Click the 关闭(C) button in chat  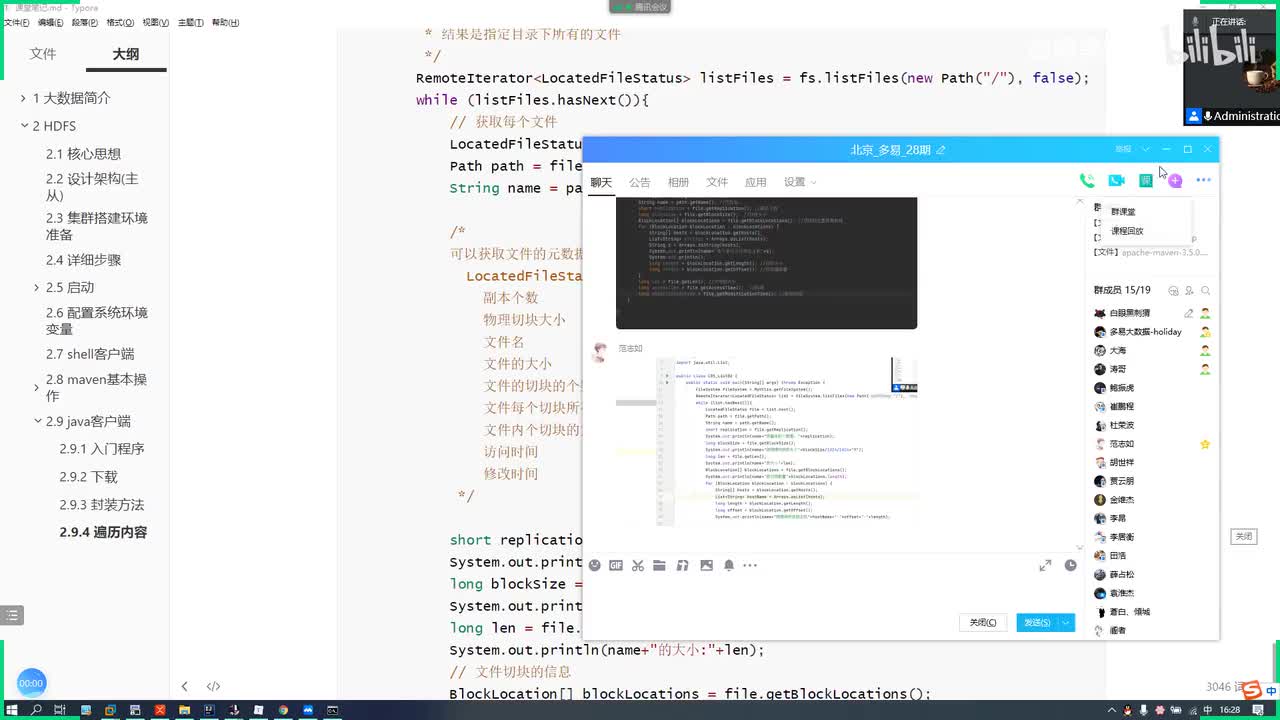click(x=983, y=622)
